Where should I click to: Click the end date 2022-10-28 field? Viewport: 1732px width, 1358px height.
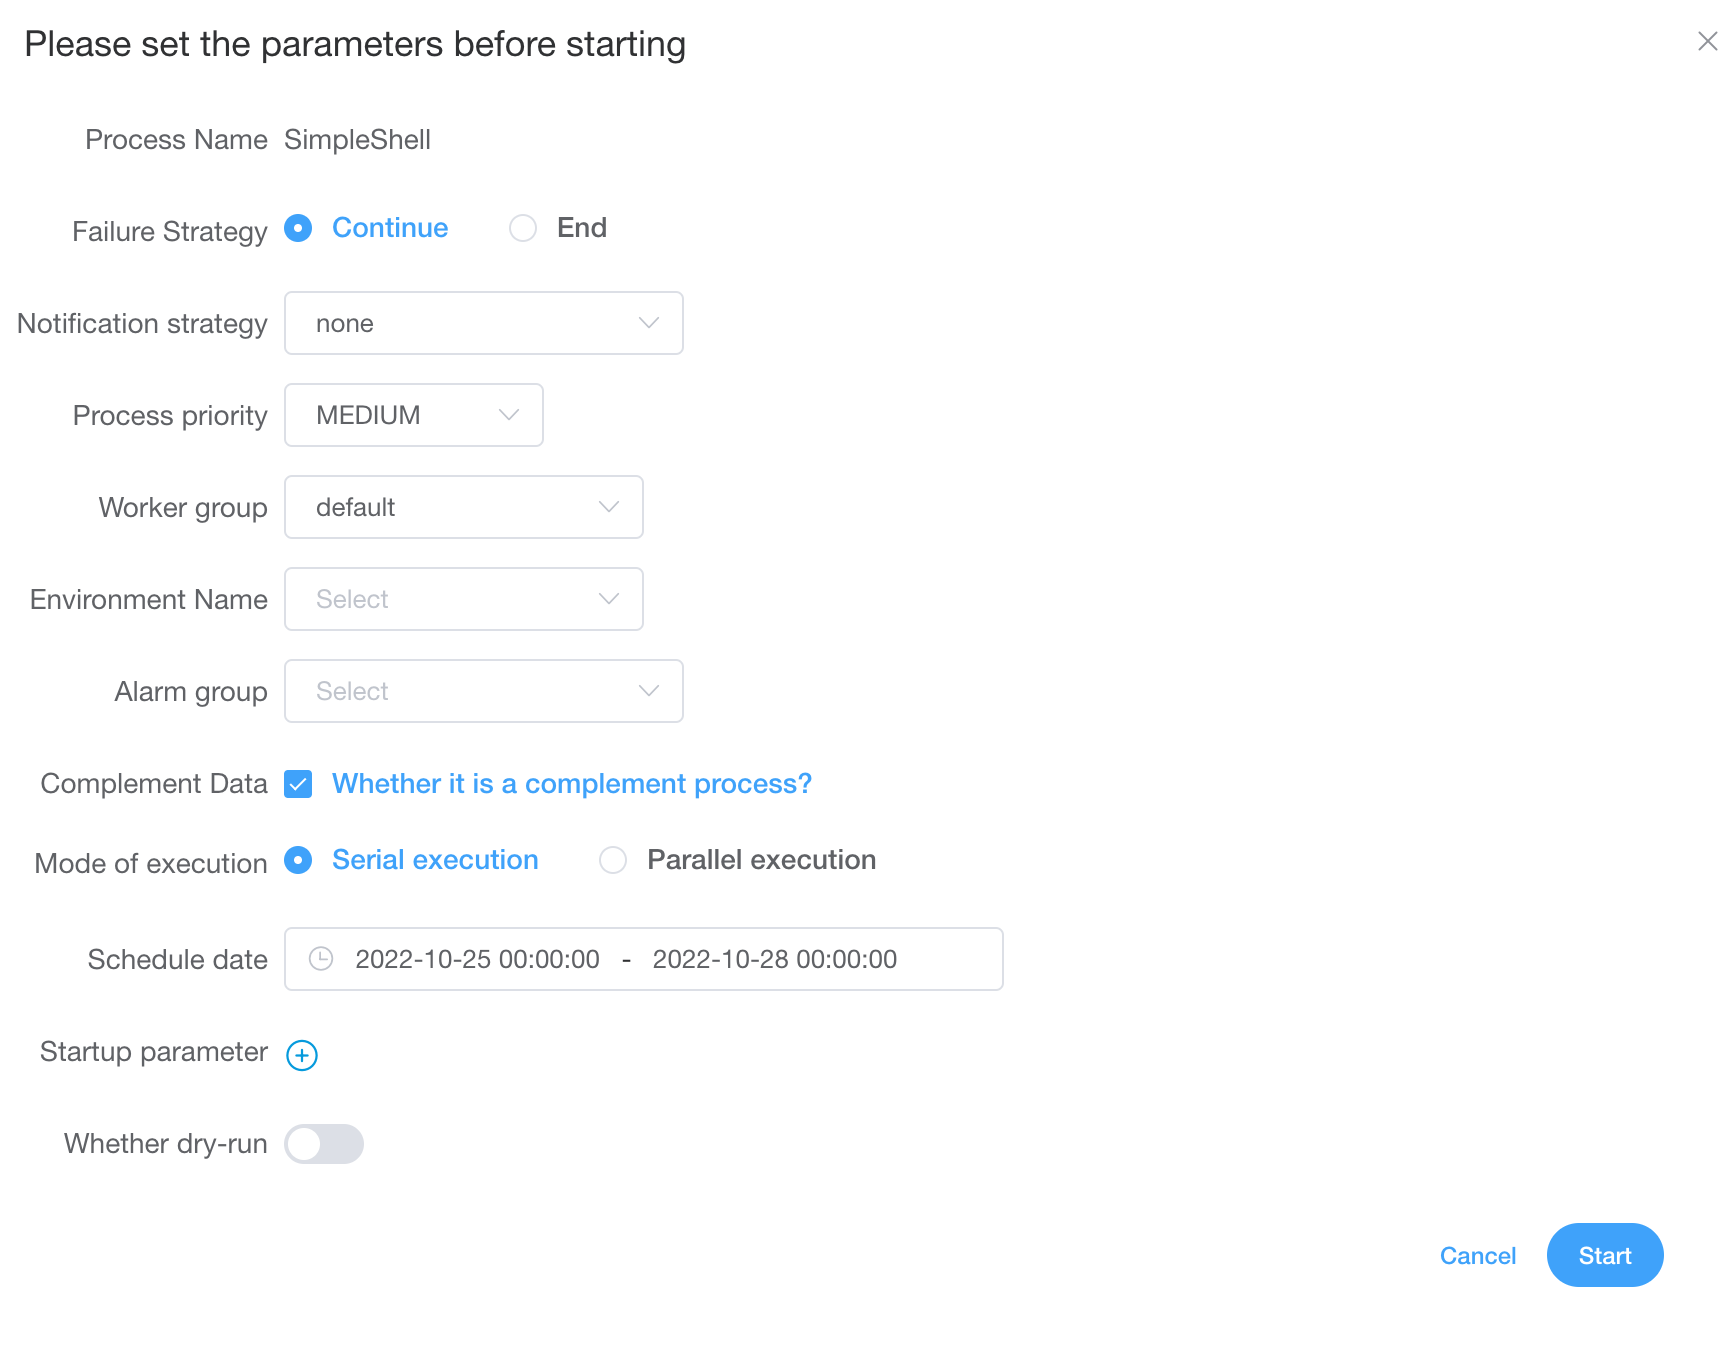tap(775, 959)
